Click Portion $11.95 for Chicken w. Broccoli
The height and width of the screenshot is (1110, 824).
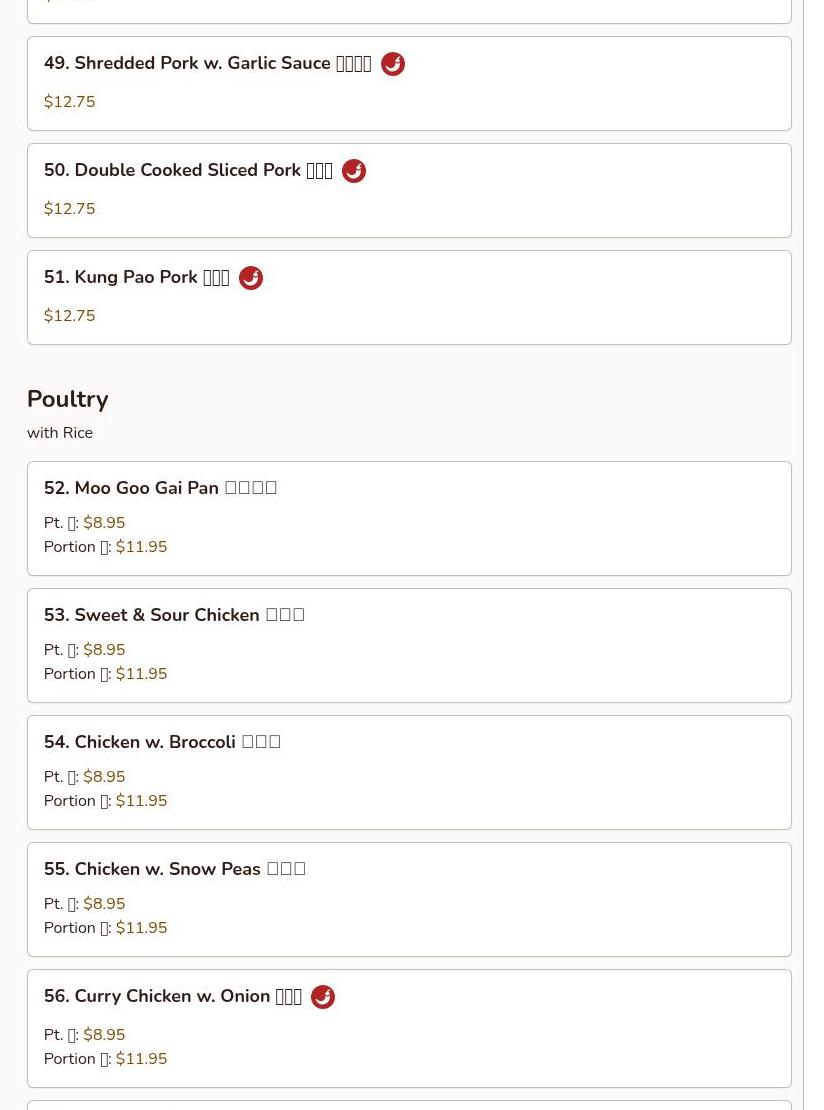pos(142,801)
